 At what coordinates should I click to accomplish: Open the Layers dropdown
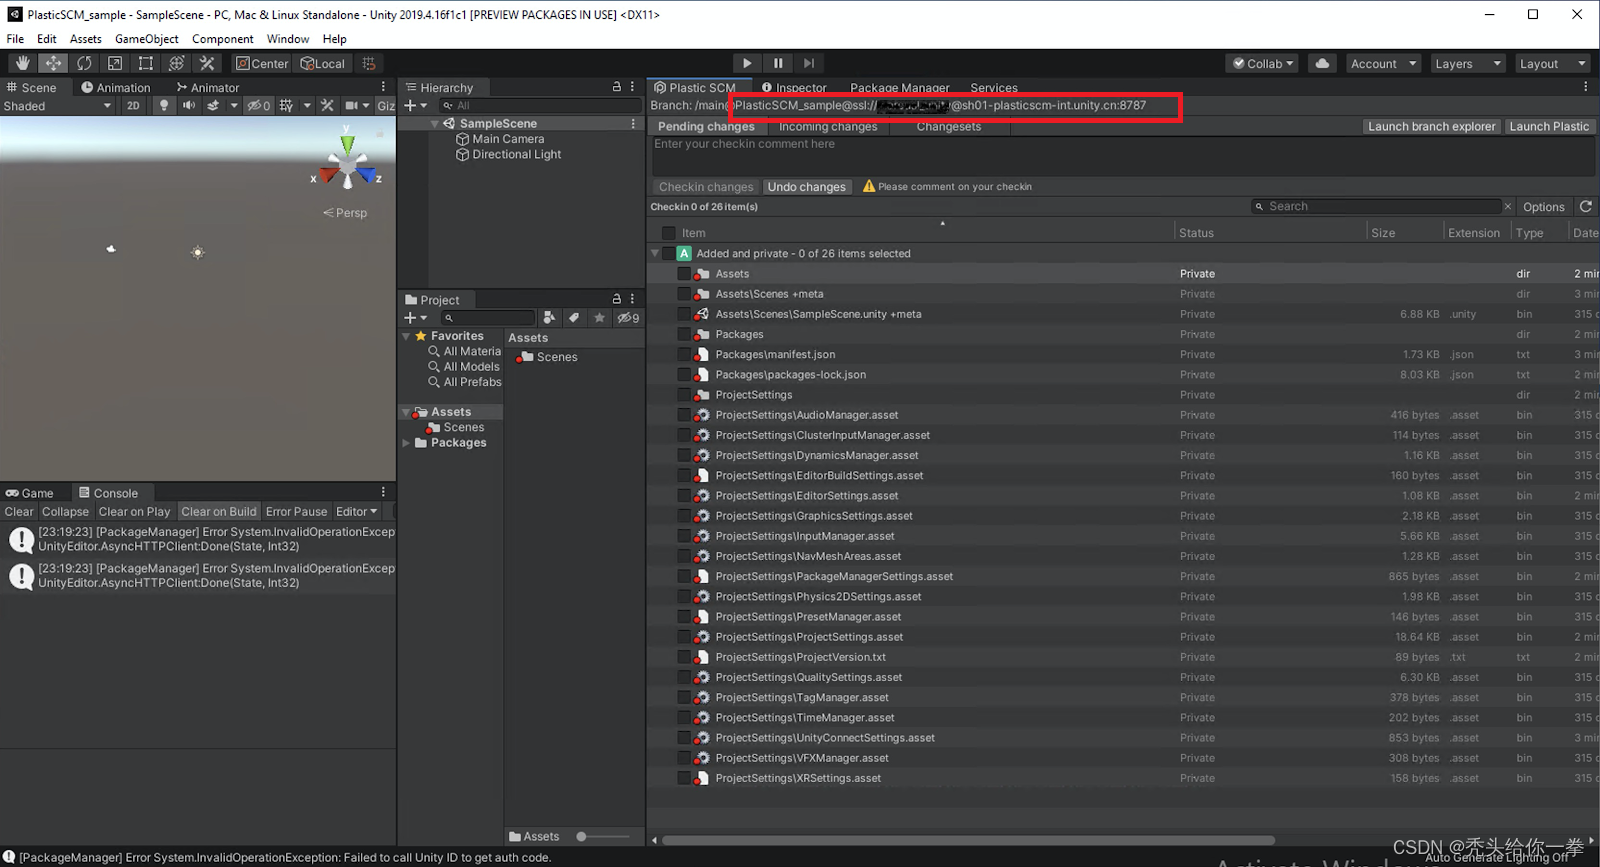point(1468,63)
